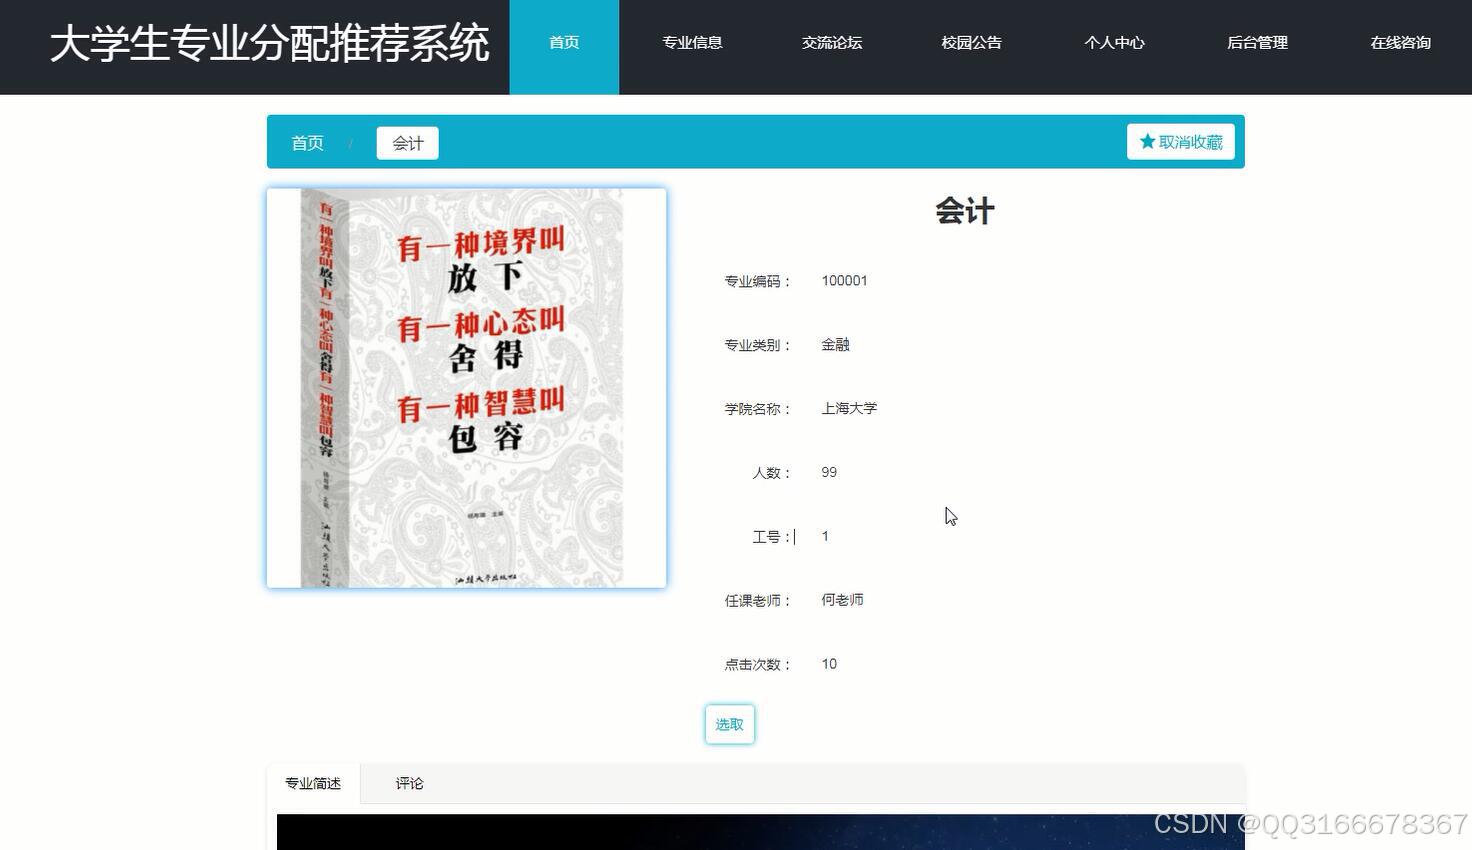The height and width of the screenshot is (850, 1472).
Task: Open the 专业信息 menu item
Action: (692, 43)
